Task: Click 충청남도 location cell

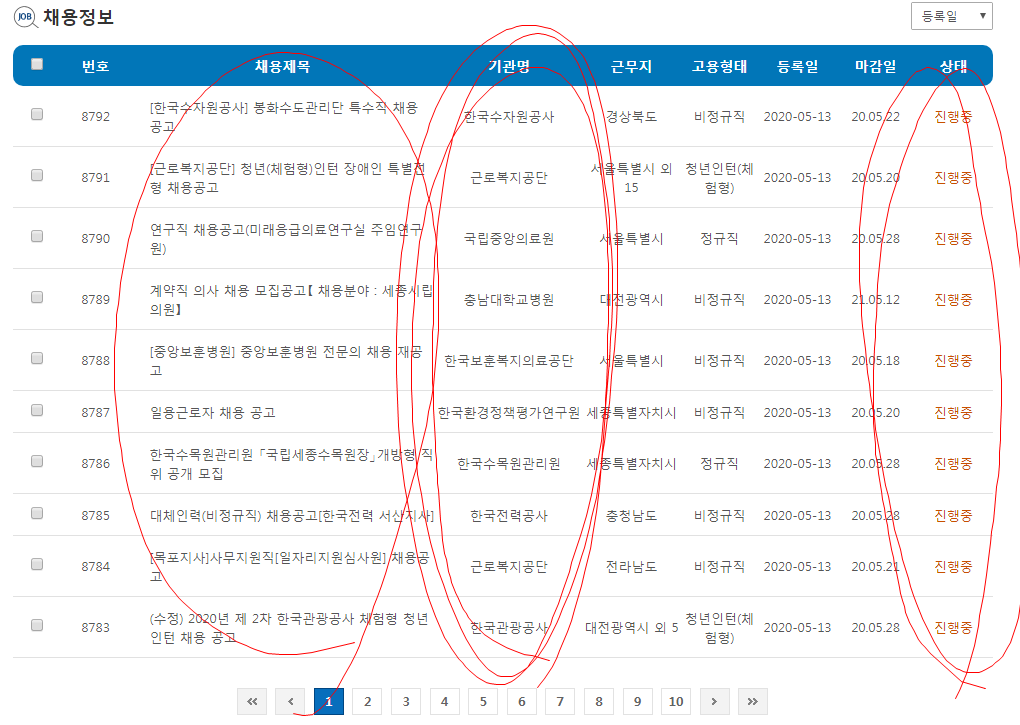Action: (631, 516)
